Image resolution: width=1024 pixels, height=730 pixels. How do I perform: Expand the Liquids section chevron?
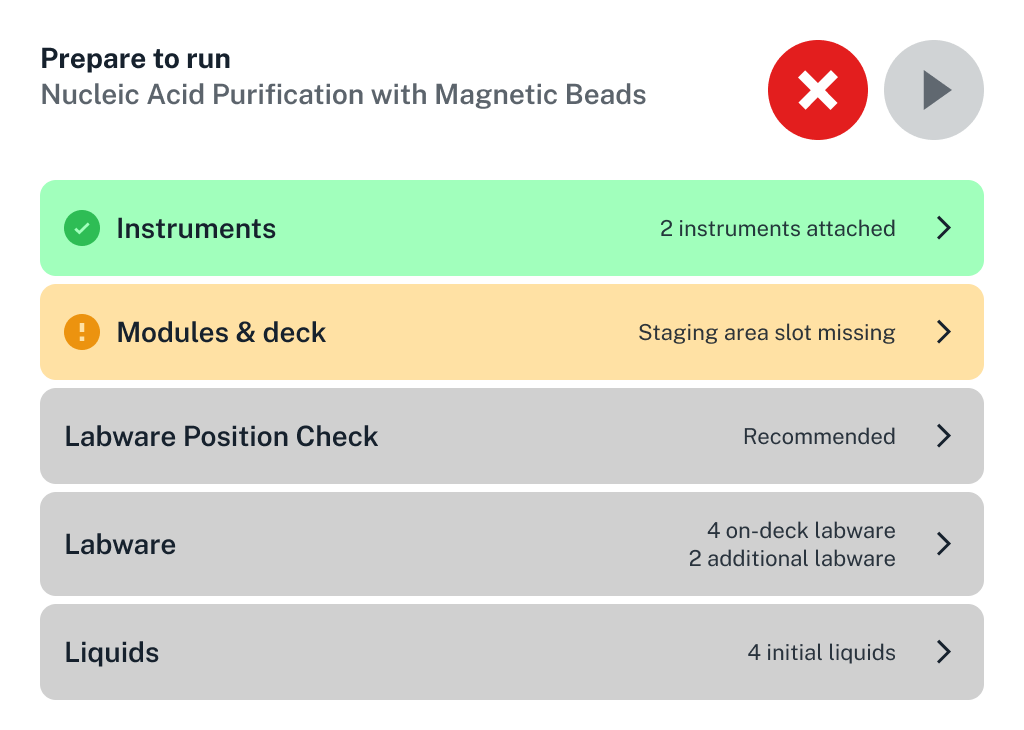(943, 652)
